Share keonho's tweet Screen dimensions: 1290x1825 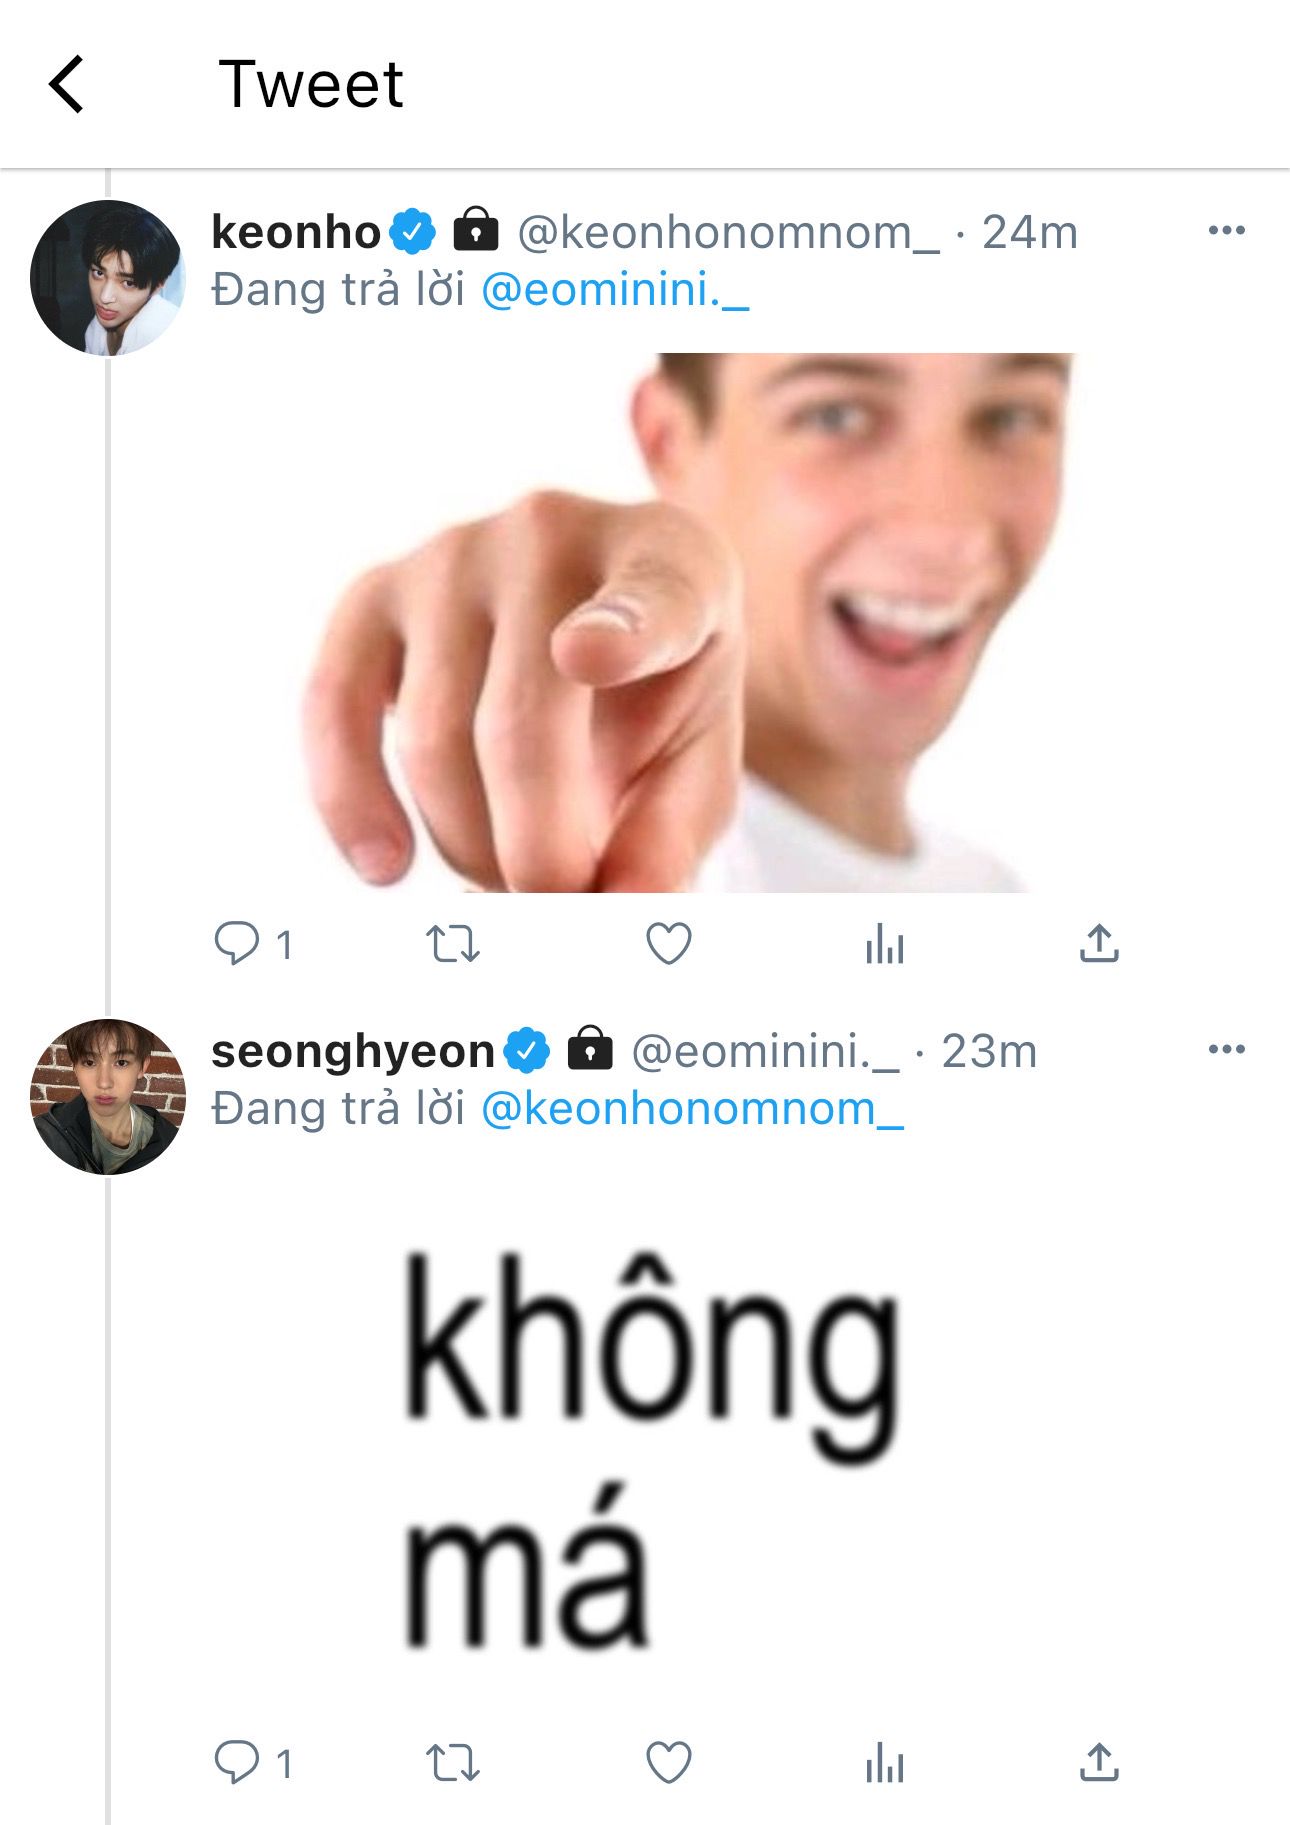coord(1099,943)
